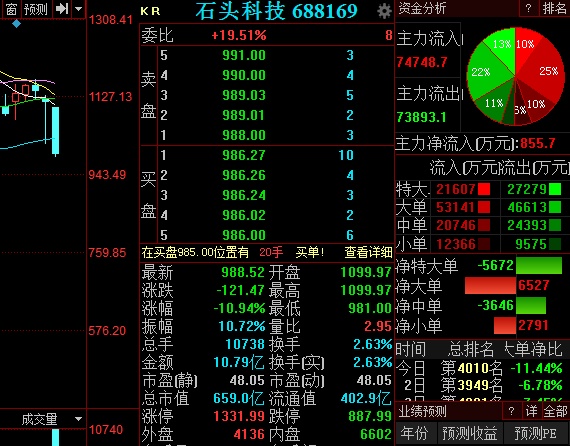Click the 窗 window button in chart toolbar
570x446 pixels.
click(12, 9)
